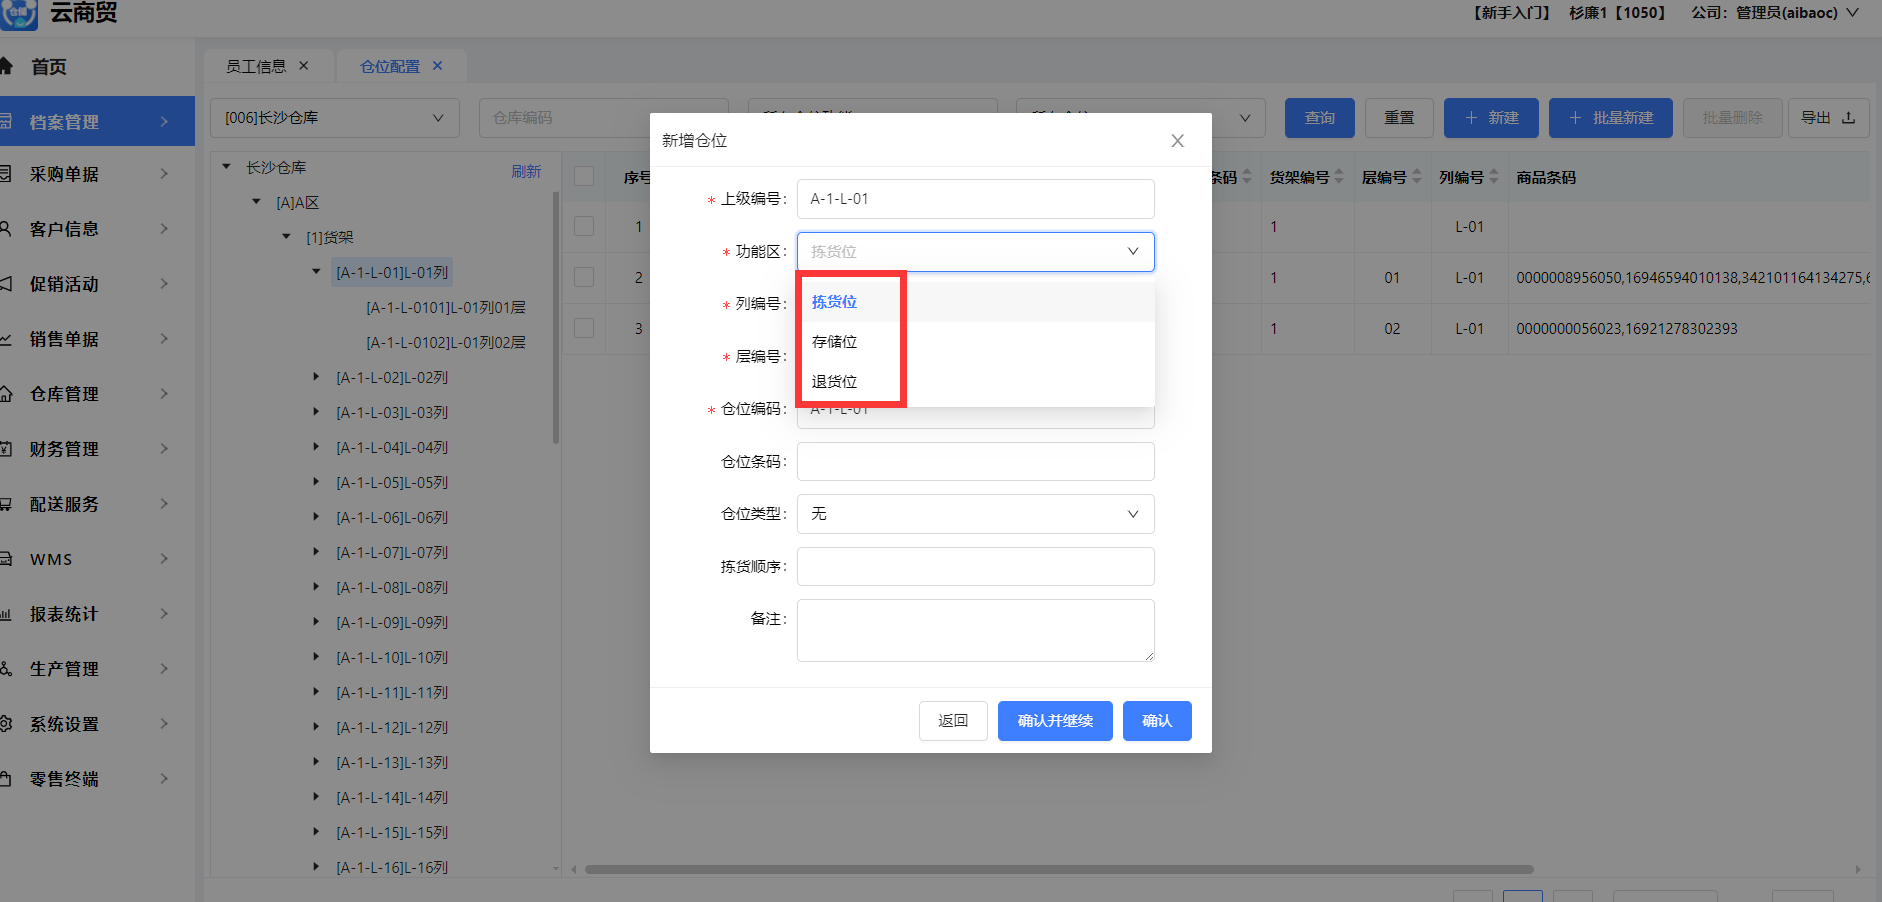Close the 仓位配置 tab using its X

point(437,66)
